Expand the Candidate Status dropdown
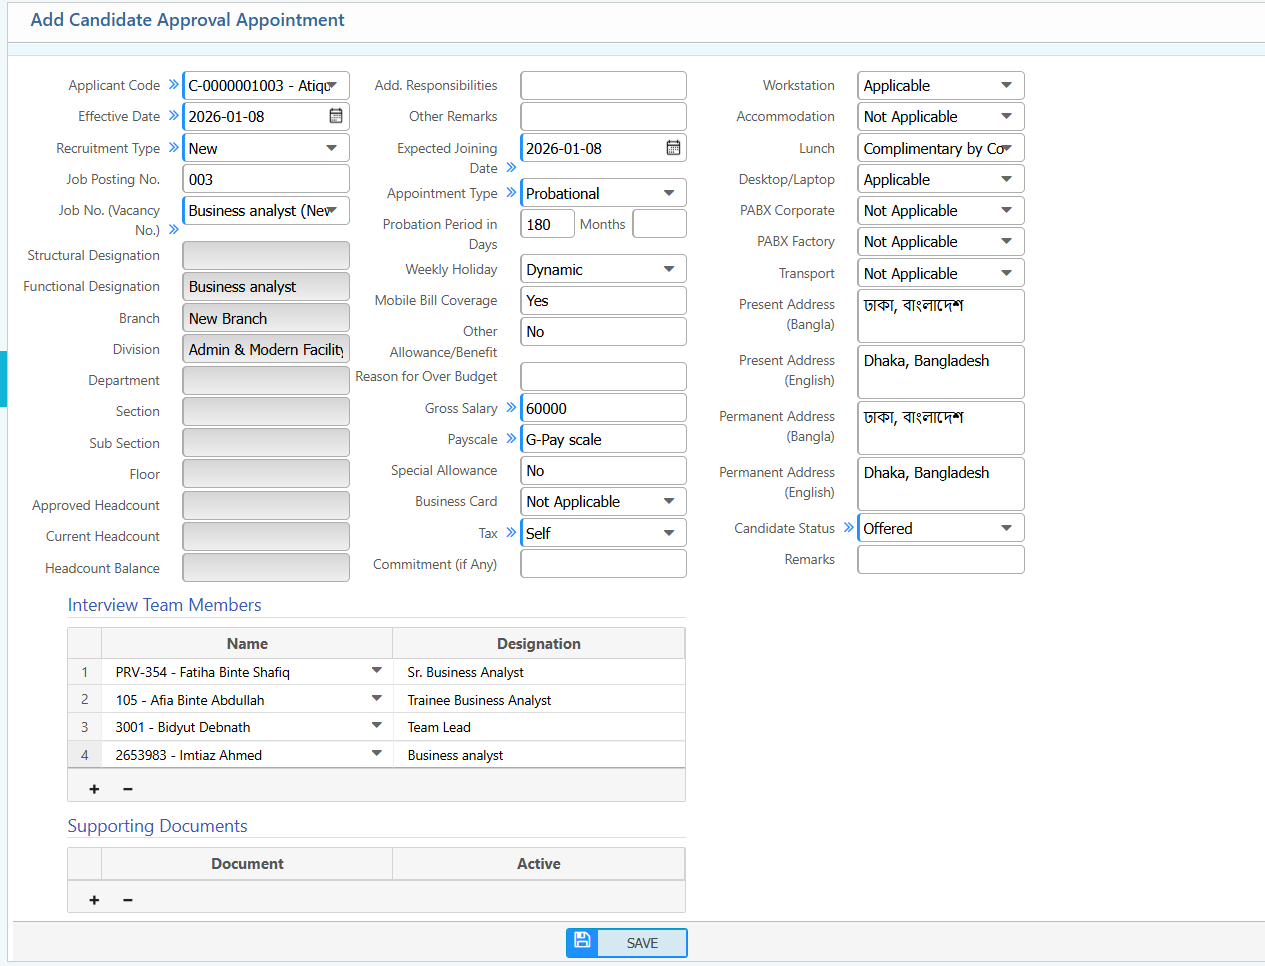The width and height of the screenshot is (1265, 966). (1006, 528)
